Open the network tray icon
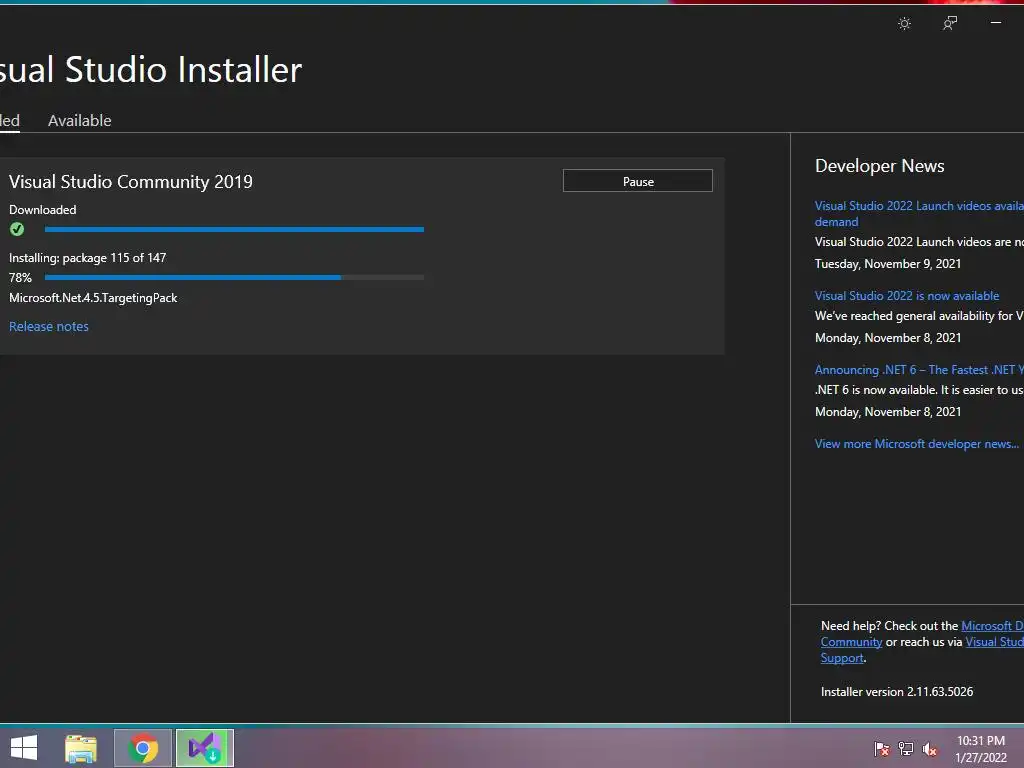Viewport: 1024px width, 768px height. pos(906,748)
